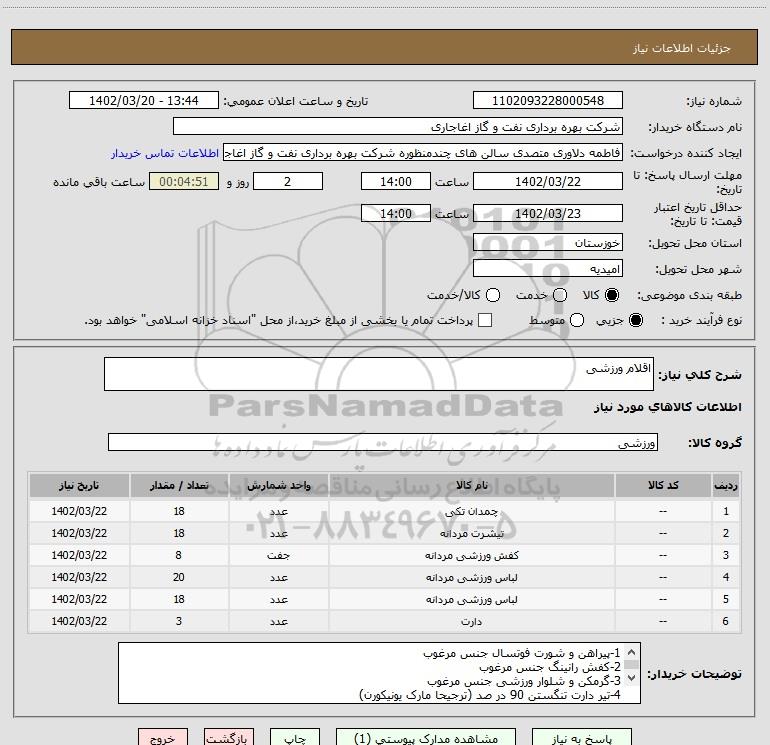Click the need number field 1102093228000548
770x745 pixels.
click(x=548, y=100)
